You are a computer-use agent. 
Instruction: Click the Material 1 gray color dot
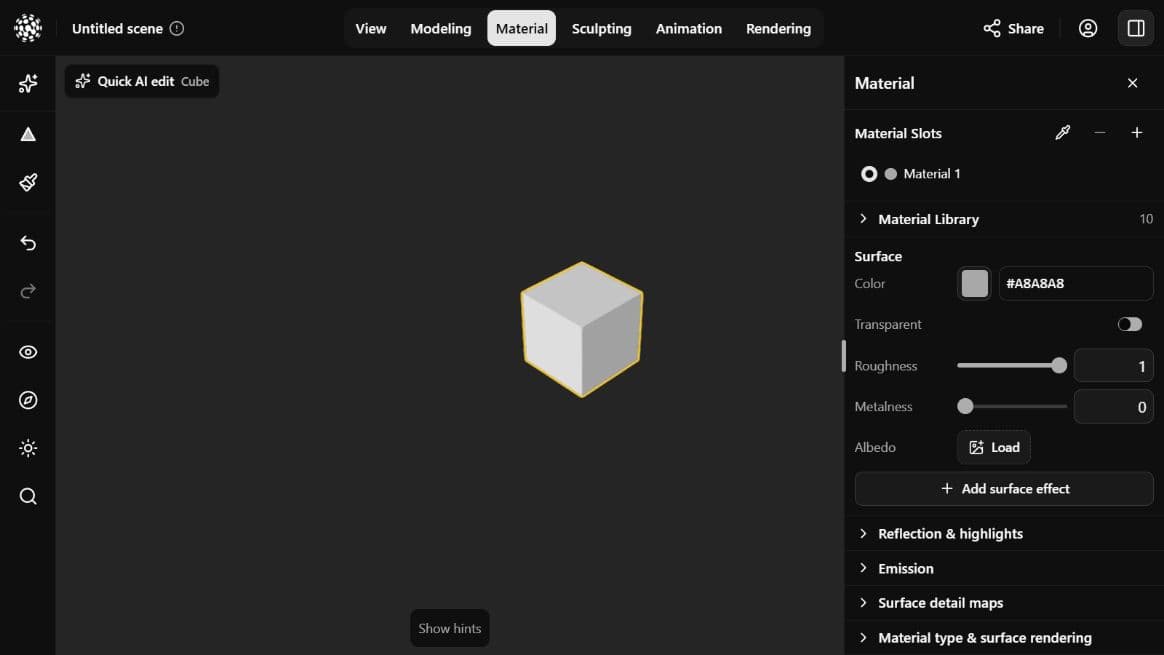891,174
